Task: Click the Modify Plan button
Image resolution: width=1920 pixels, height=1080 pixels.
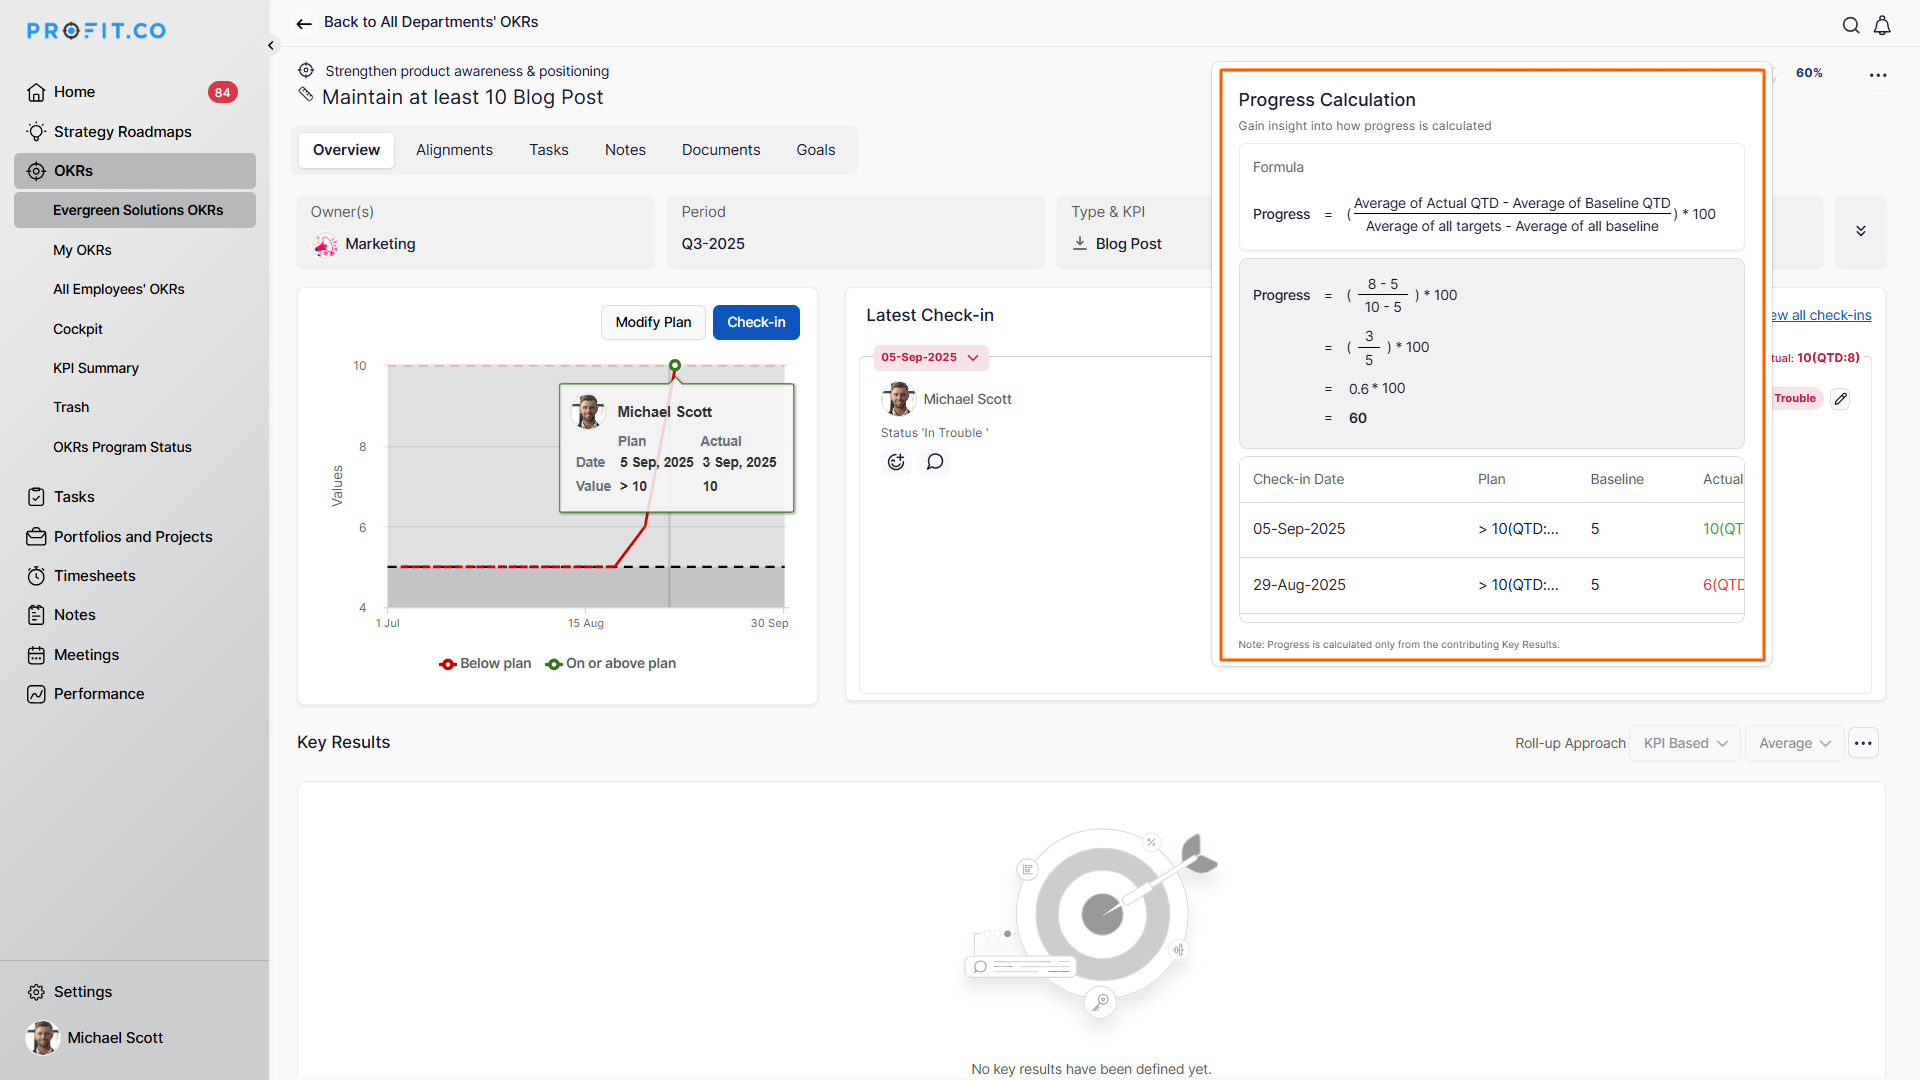Action: (653, 323)
